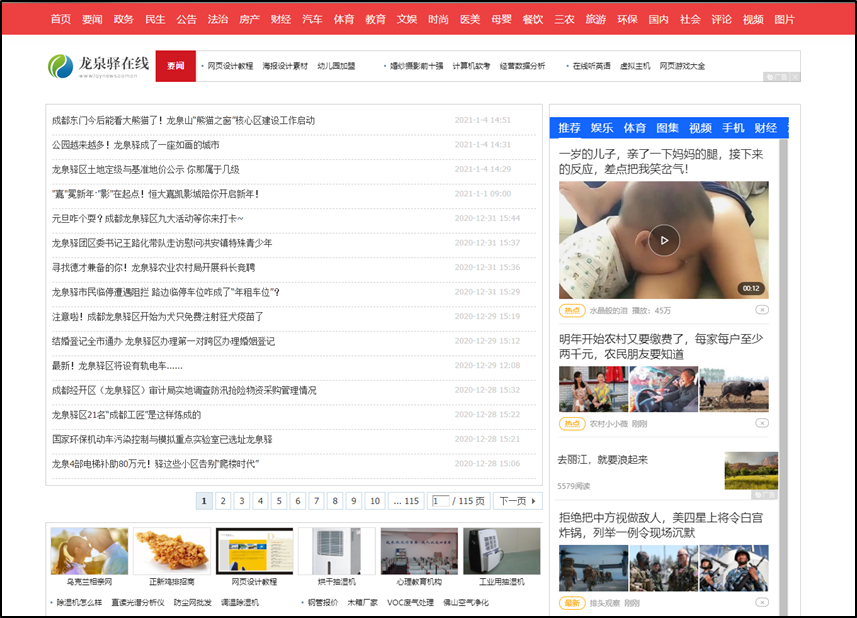Open sidebar story 拒绝把中方视做敌人
This screenshot has width=857, height=618.
click(660, 525)
